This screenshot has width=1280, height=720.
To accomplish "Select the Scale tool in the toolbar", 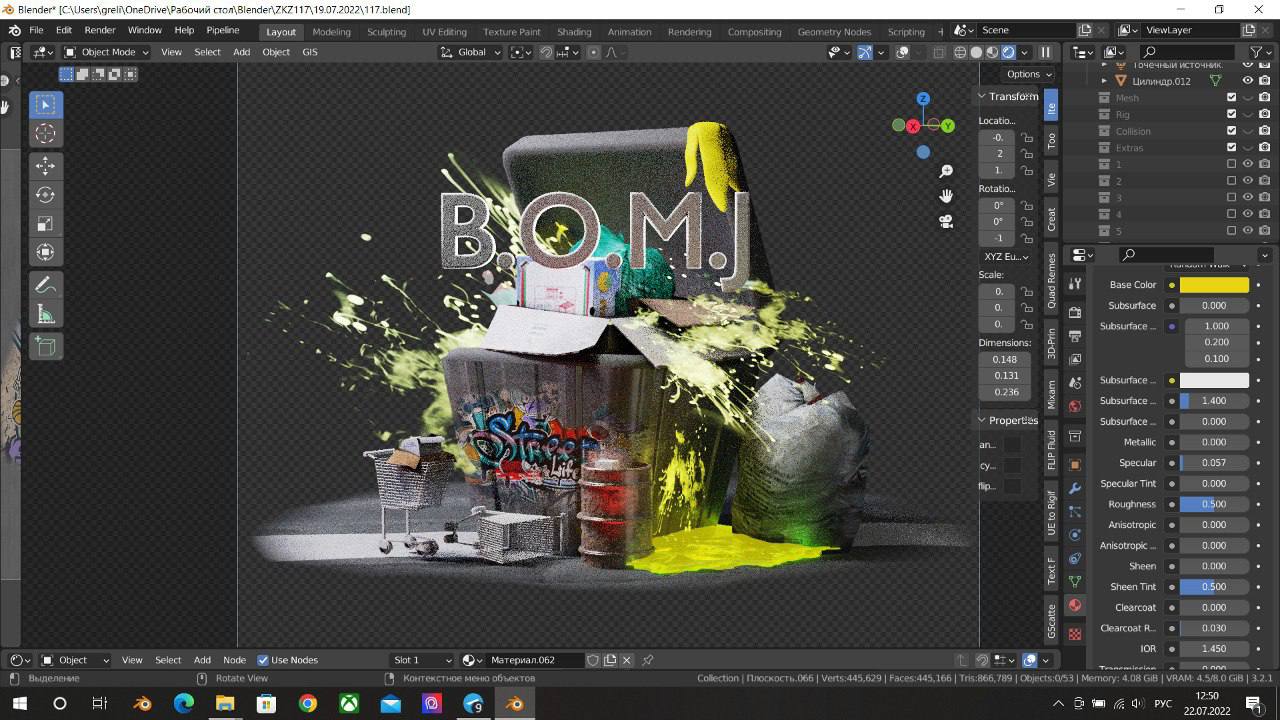I will 45,224.
